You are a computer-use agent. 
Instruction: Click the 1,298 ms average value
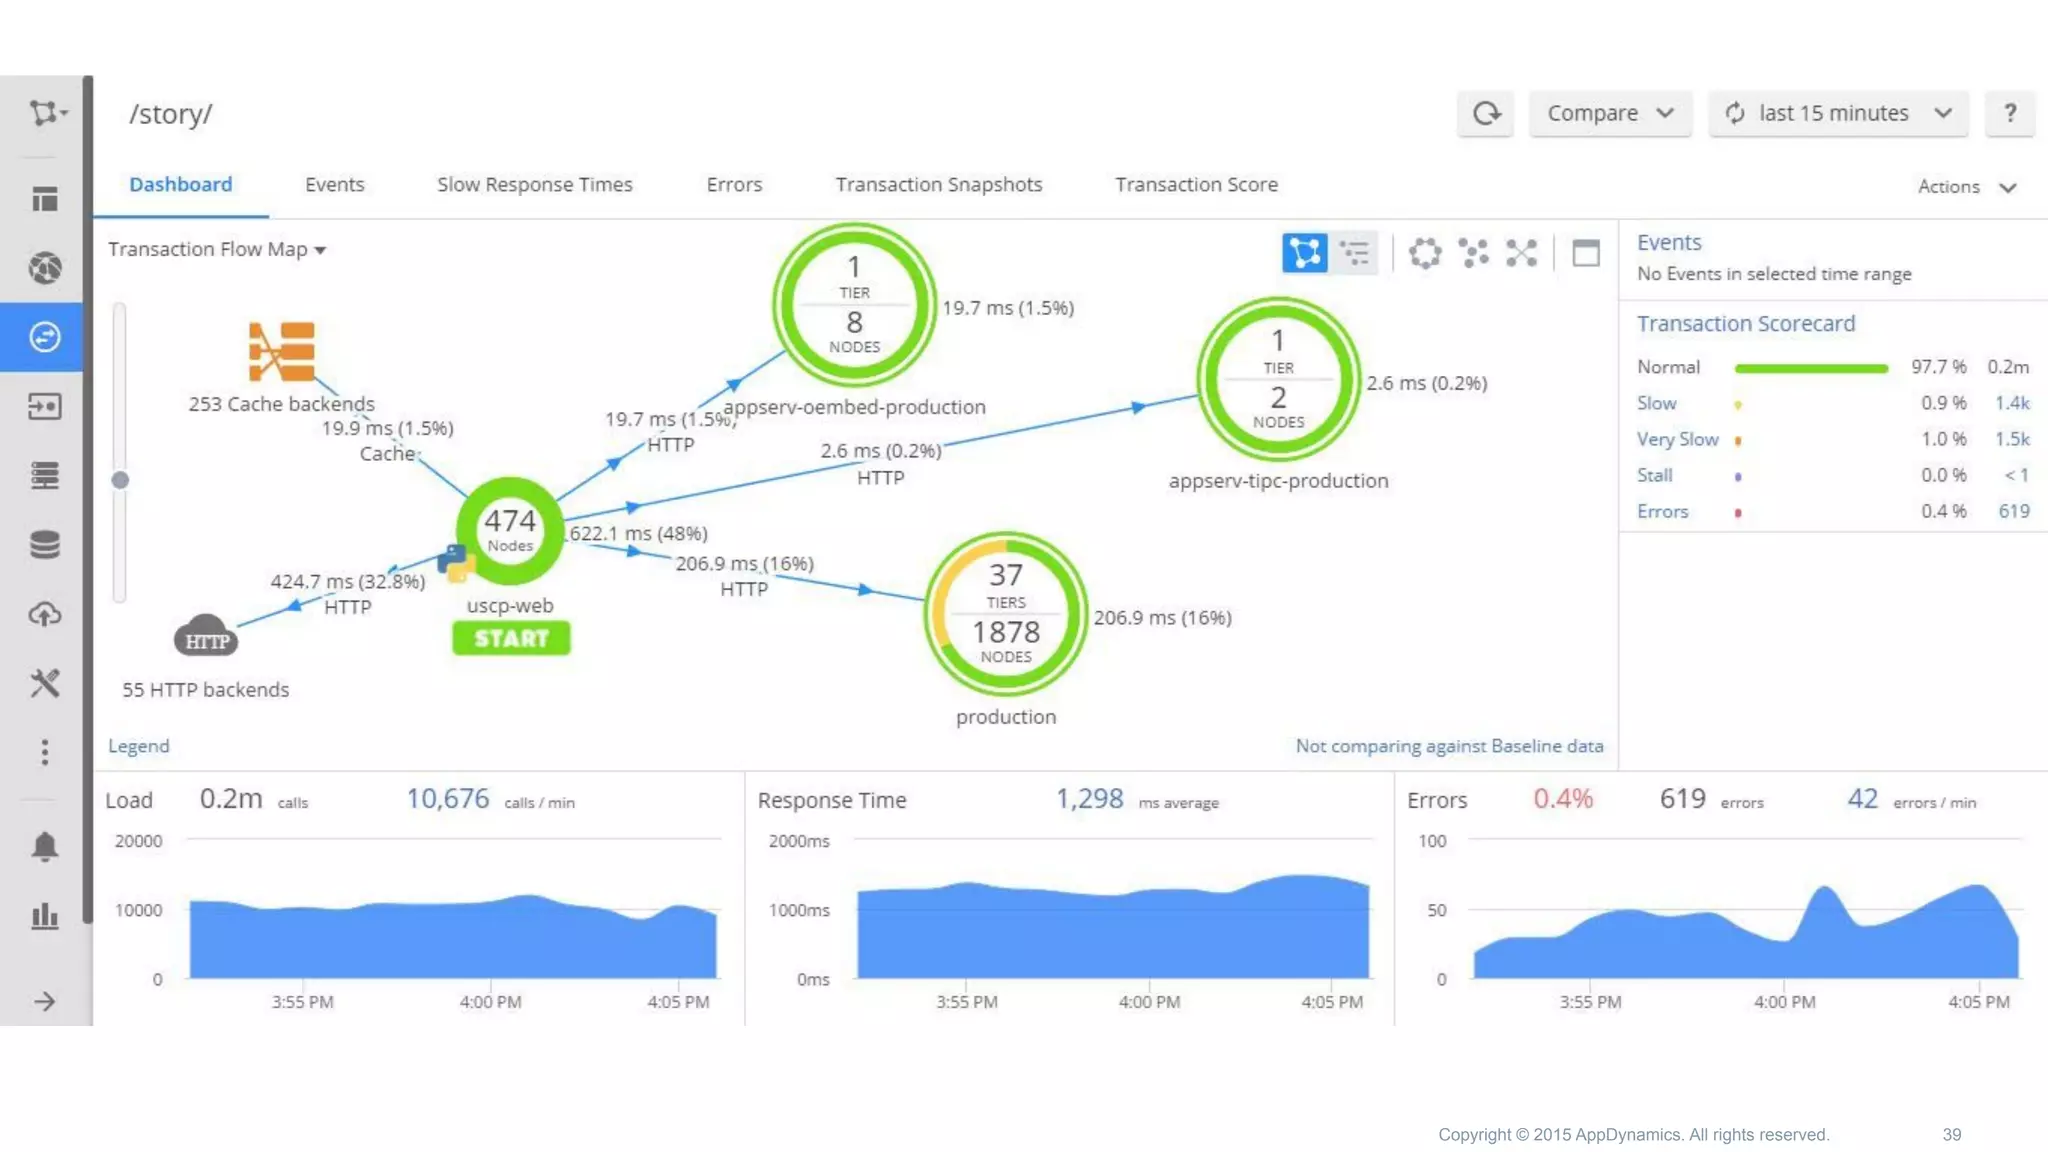pos(1089,798)
